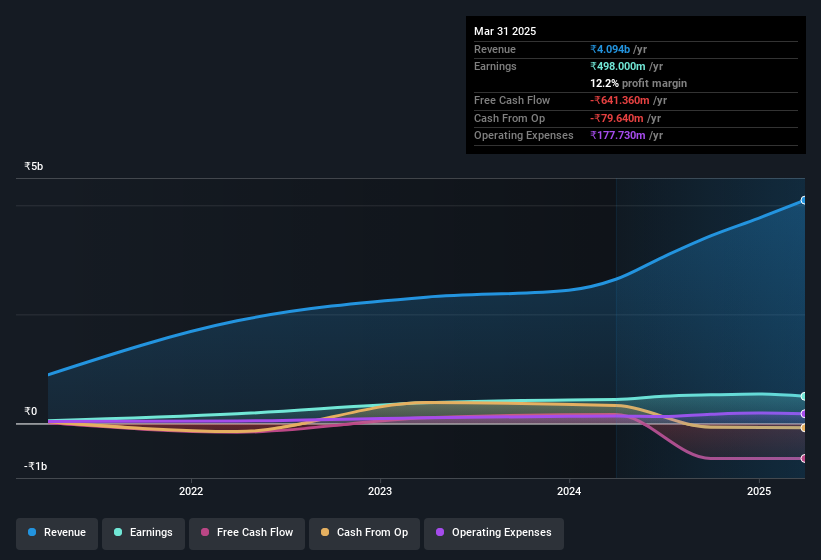Click the 12.2% profit margin text
This screenshot has height=560, width=821.
pyautogui.click(x=638, y=83)
